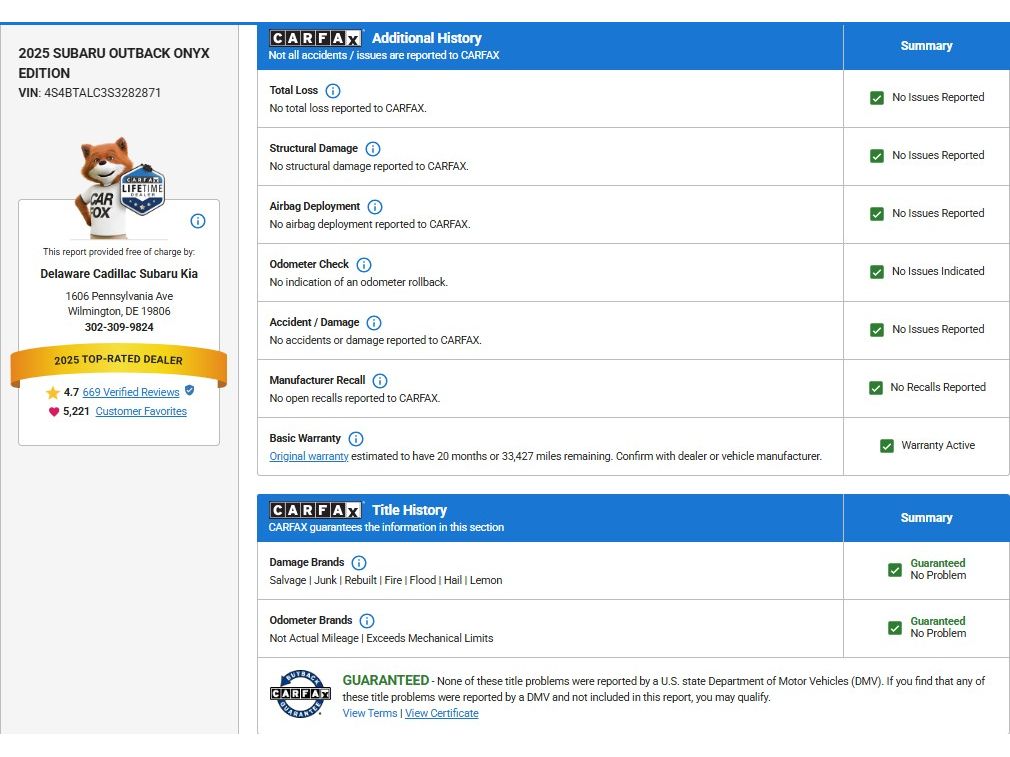Viewport: 1010px width, 757px height.
Task: Click 'No open recalls reported to CARFAX.' text
Action: (x=355, y=398)
